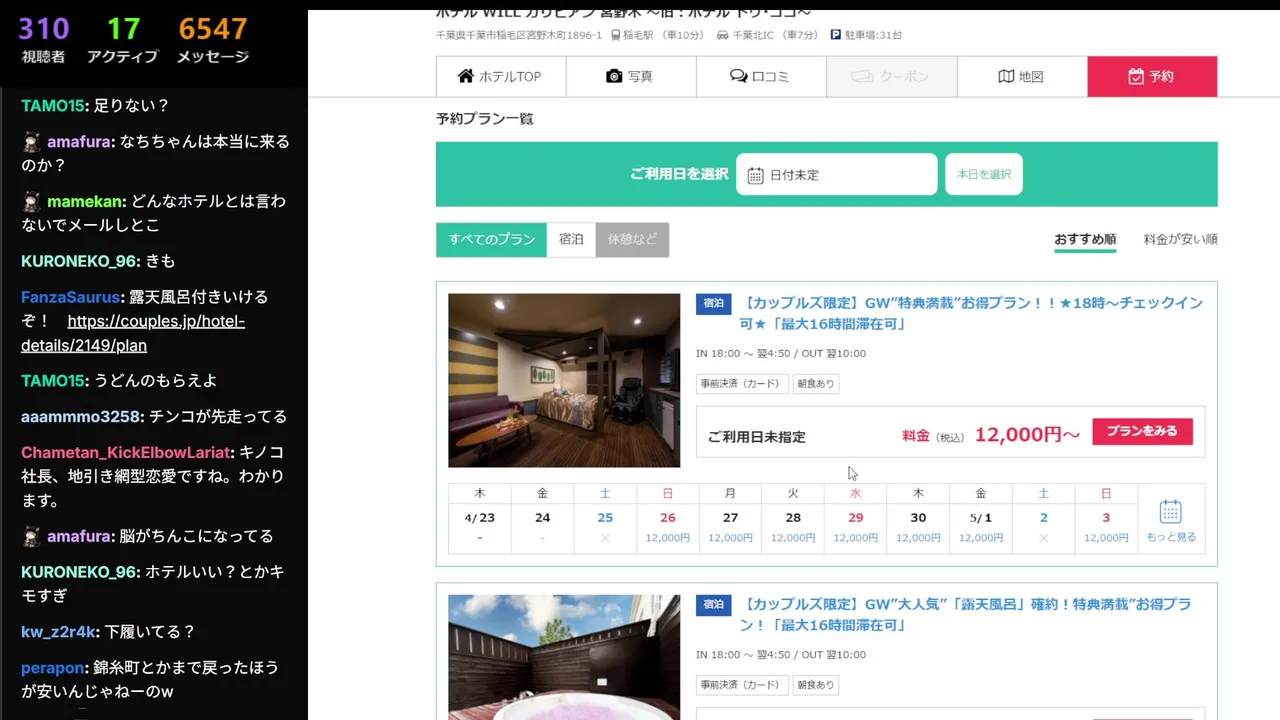Click the 事前決済（カード） tag of first plan
The height and width of the screenshot is (720, 1280).
(742, 384)
